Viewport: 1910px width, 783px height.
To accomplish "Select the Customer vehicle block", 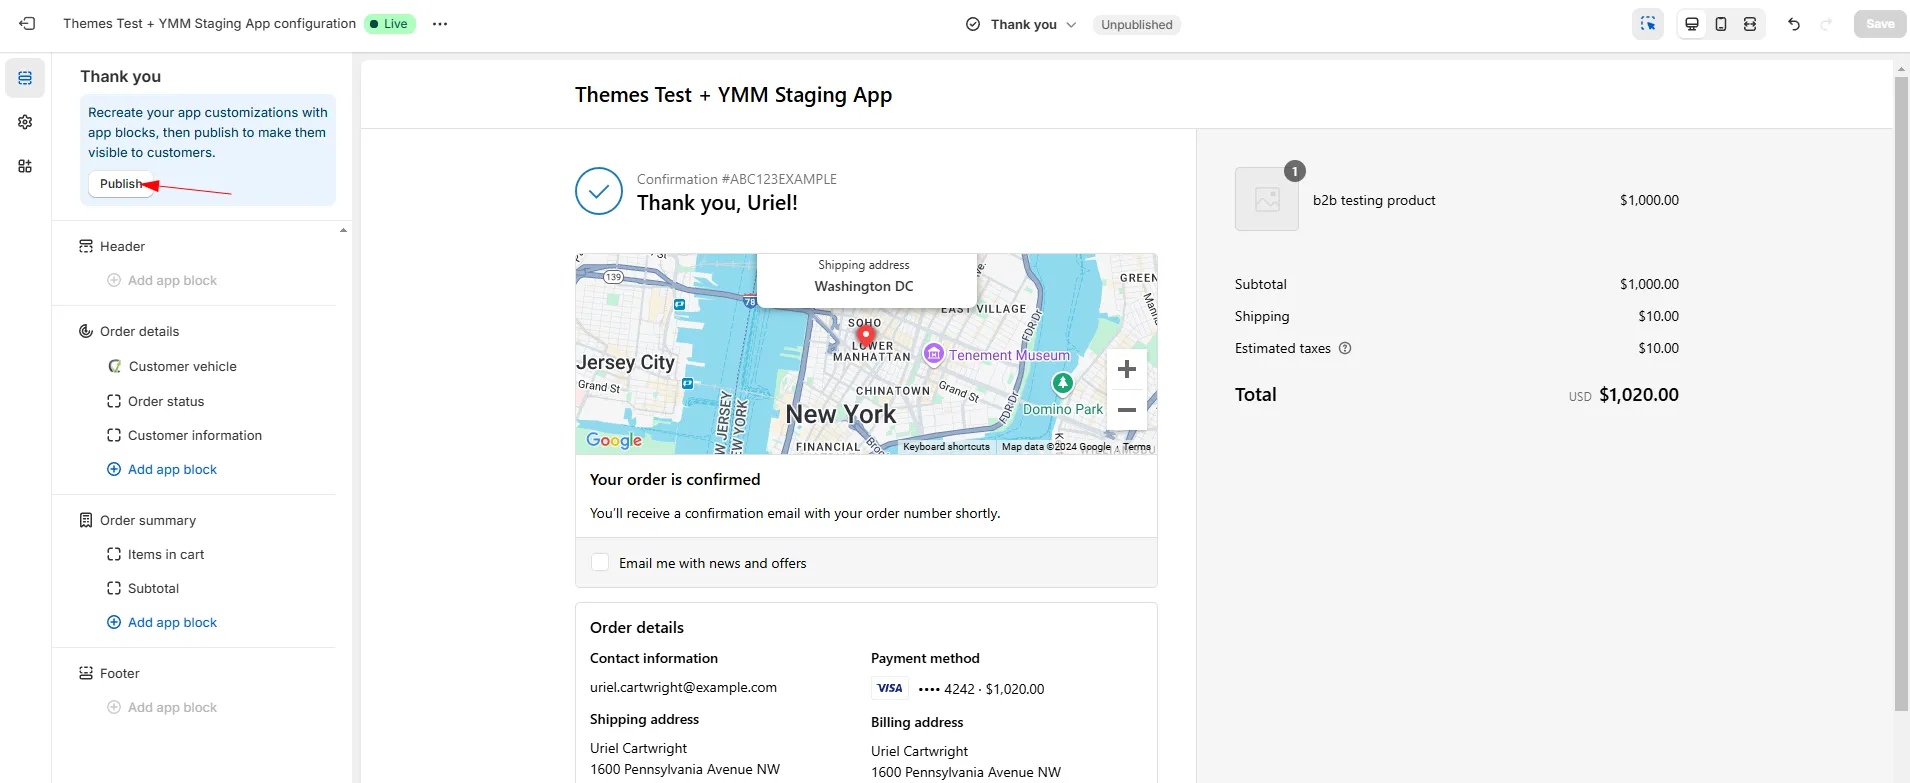I will [182, 366].
